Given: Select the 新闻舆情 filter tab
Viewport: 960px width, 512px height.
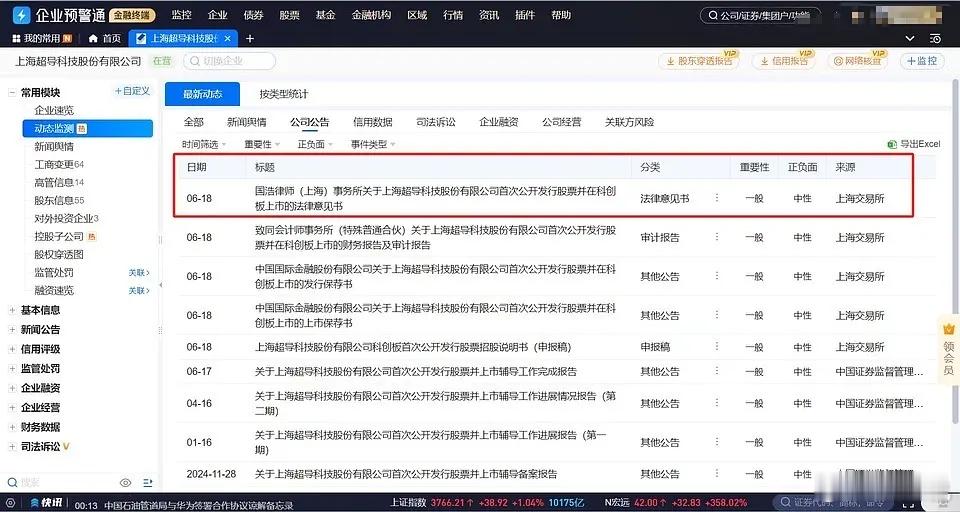Looking at the screenshot, I should pos(246,122).
